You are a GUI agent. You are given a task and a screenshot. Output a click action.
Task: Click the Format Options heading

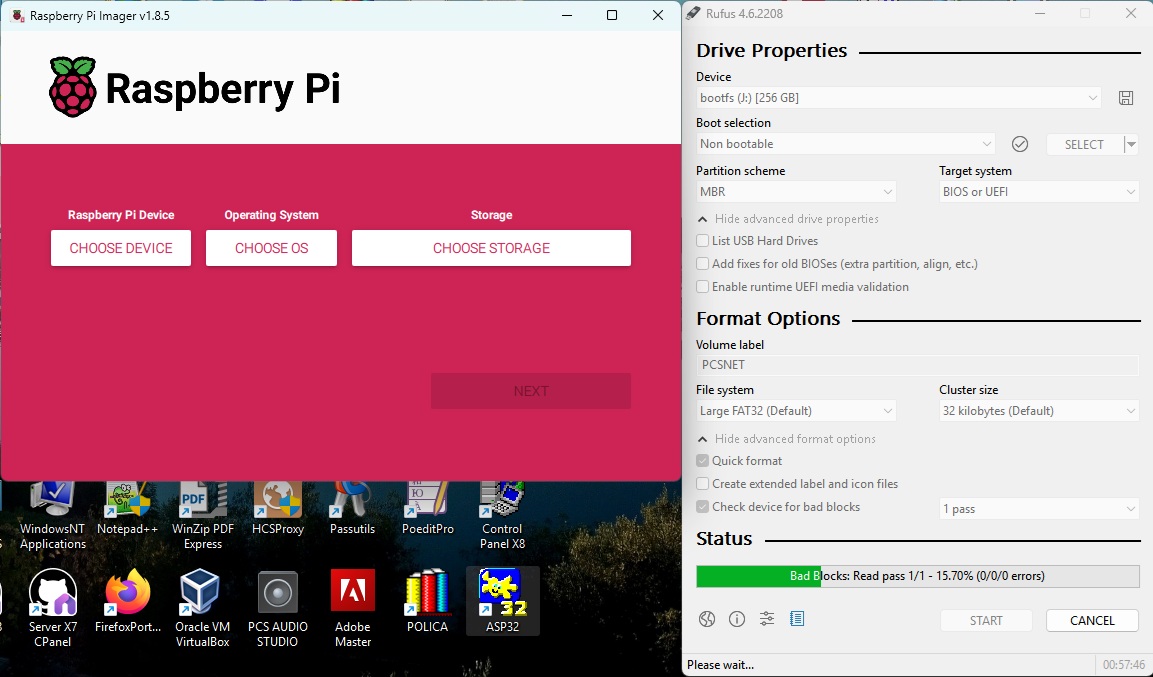tap(768, 318)
